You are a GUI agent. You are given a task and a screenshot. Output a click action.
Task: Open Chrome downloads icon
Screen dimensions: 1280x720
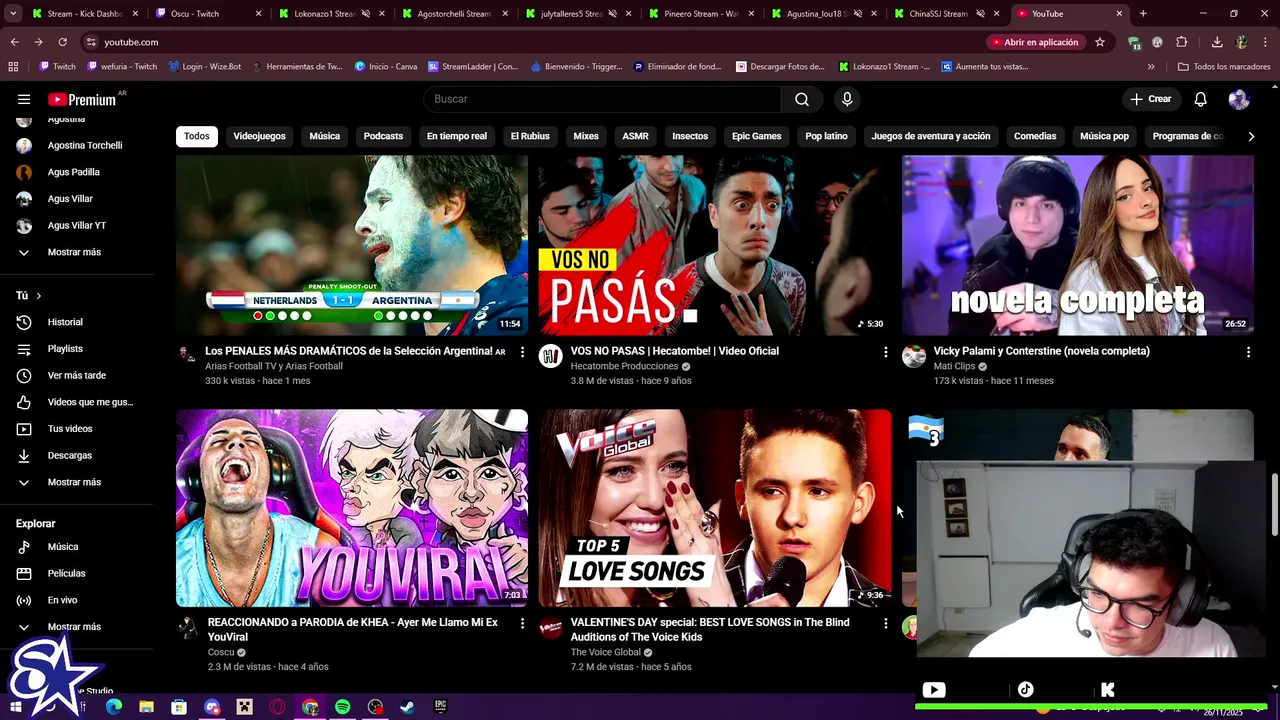pos(1217,42)
